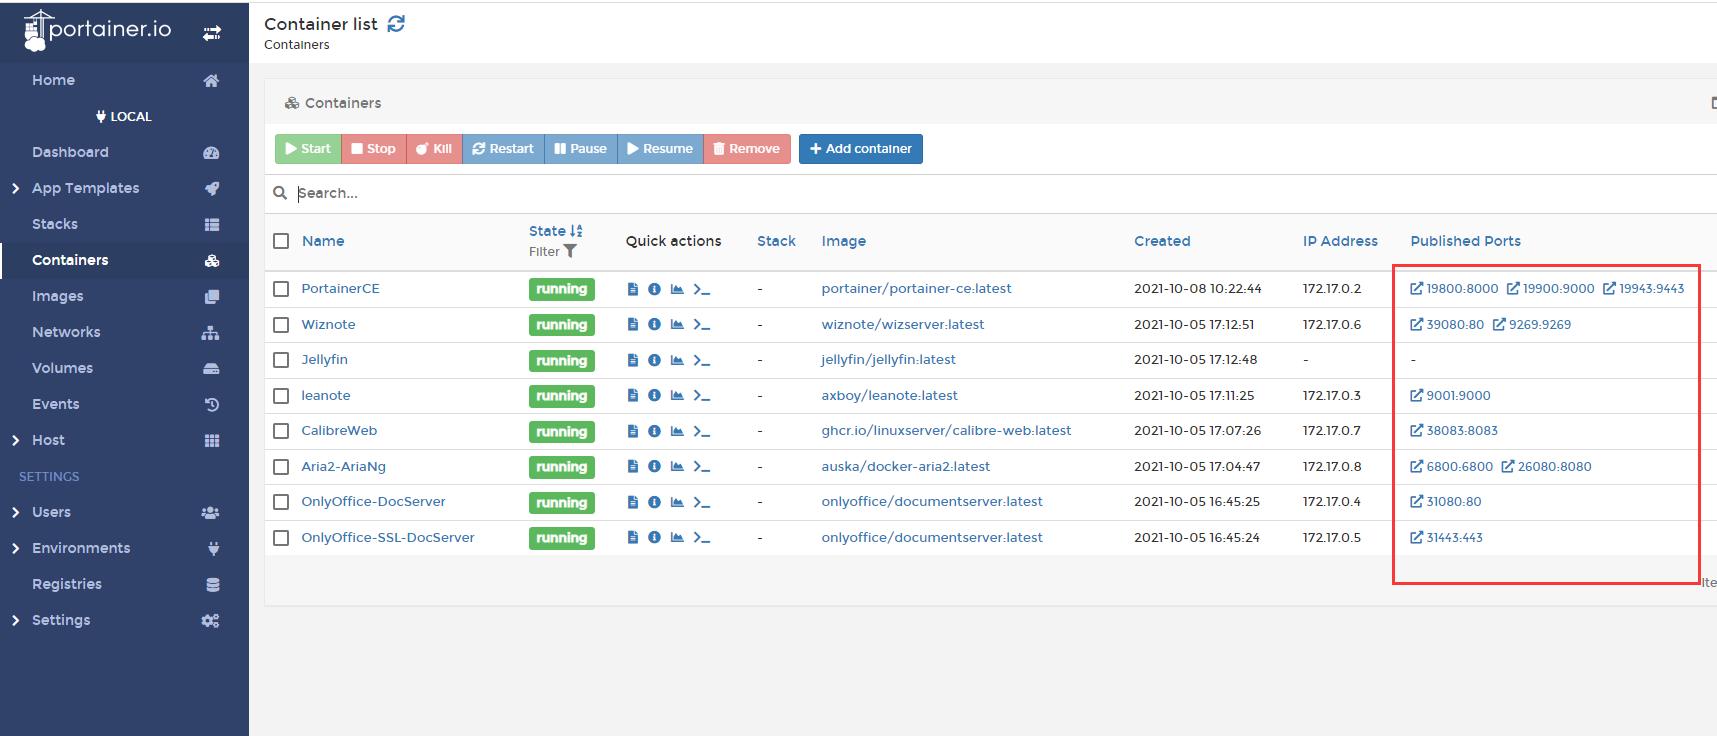Sort by the Created column header
The height and width of the screenshot is (736, 1717).
(x=1162, y=241)
